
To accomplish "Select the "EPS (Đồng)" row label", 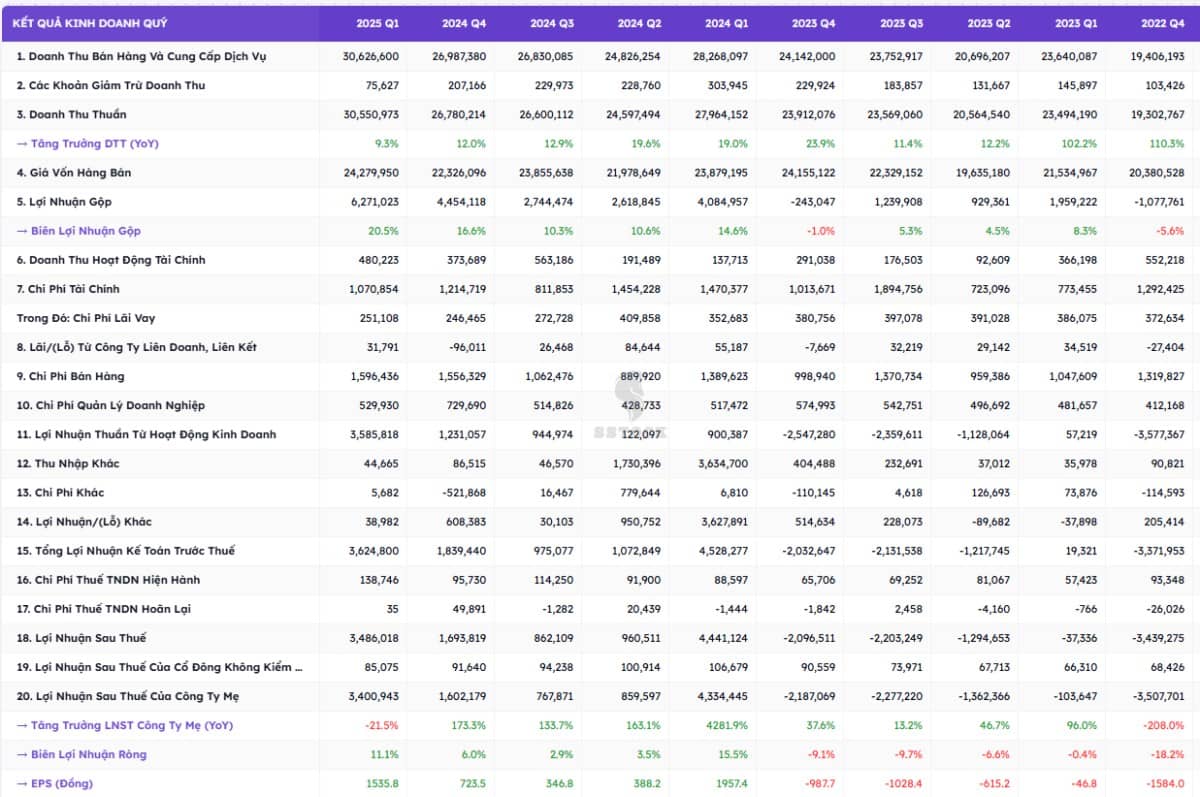I will pyautogui.click(x=58, y=783).
